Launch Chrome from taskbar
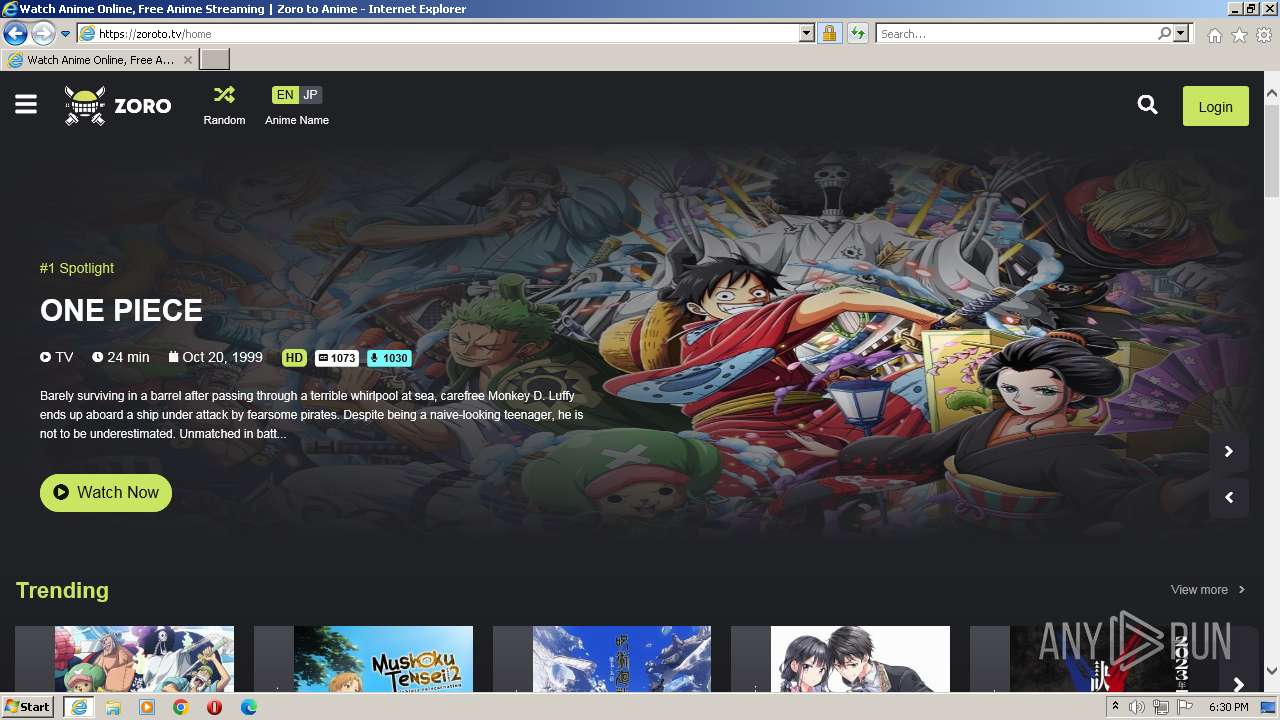 pyautogui.click(x=181, y=707)
